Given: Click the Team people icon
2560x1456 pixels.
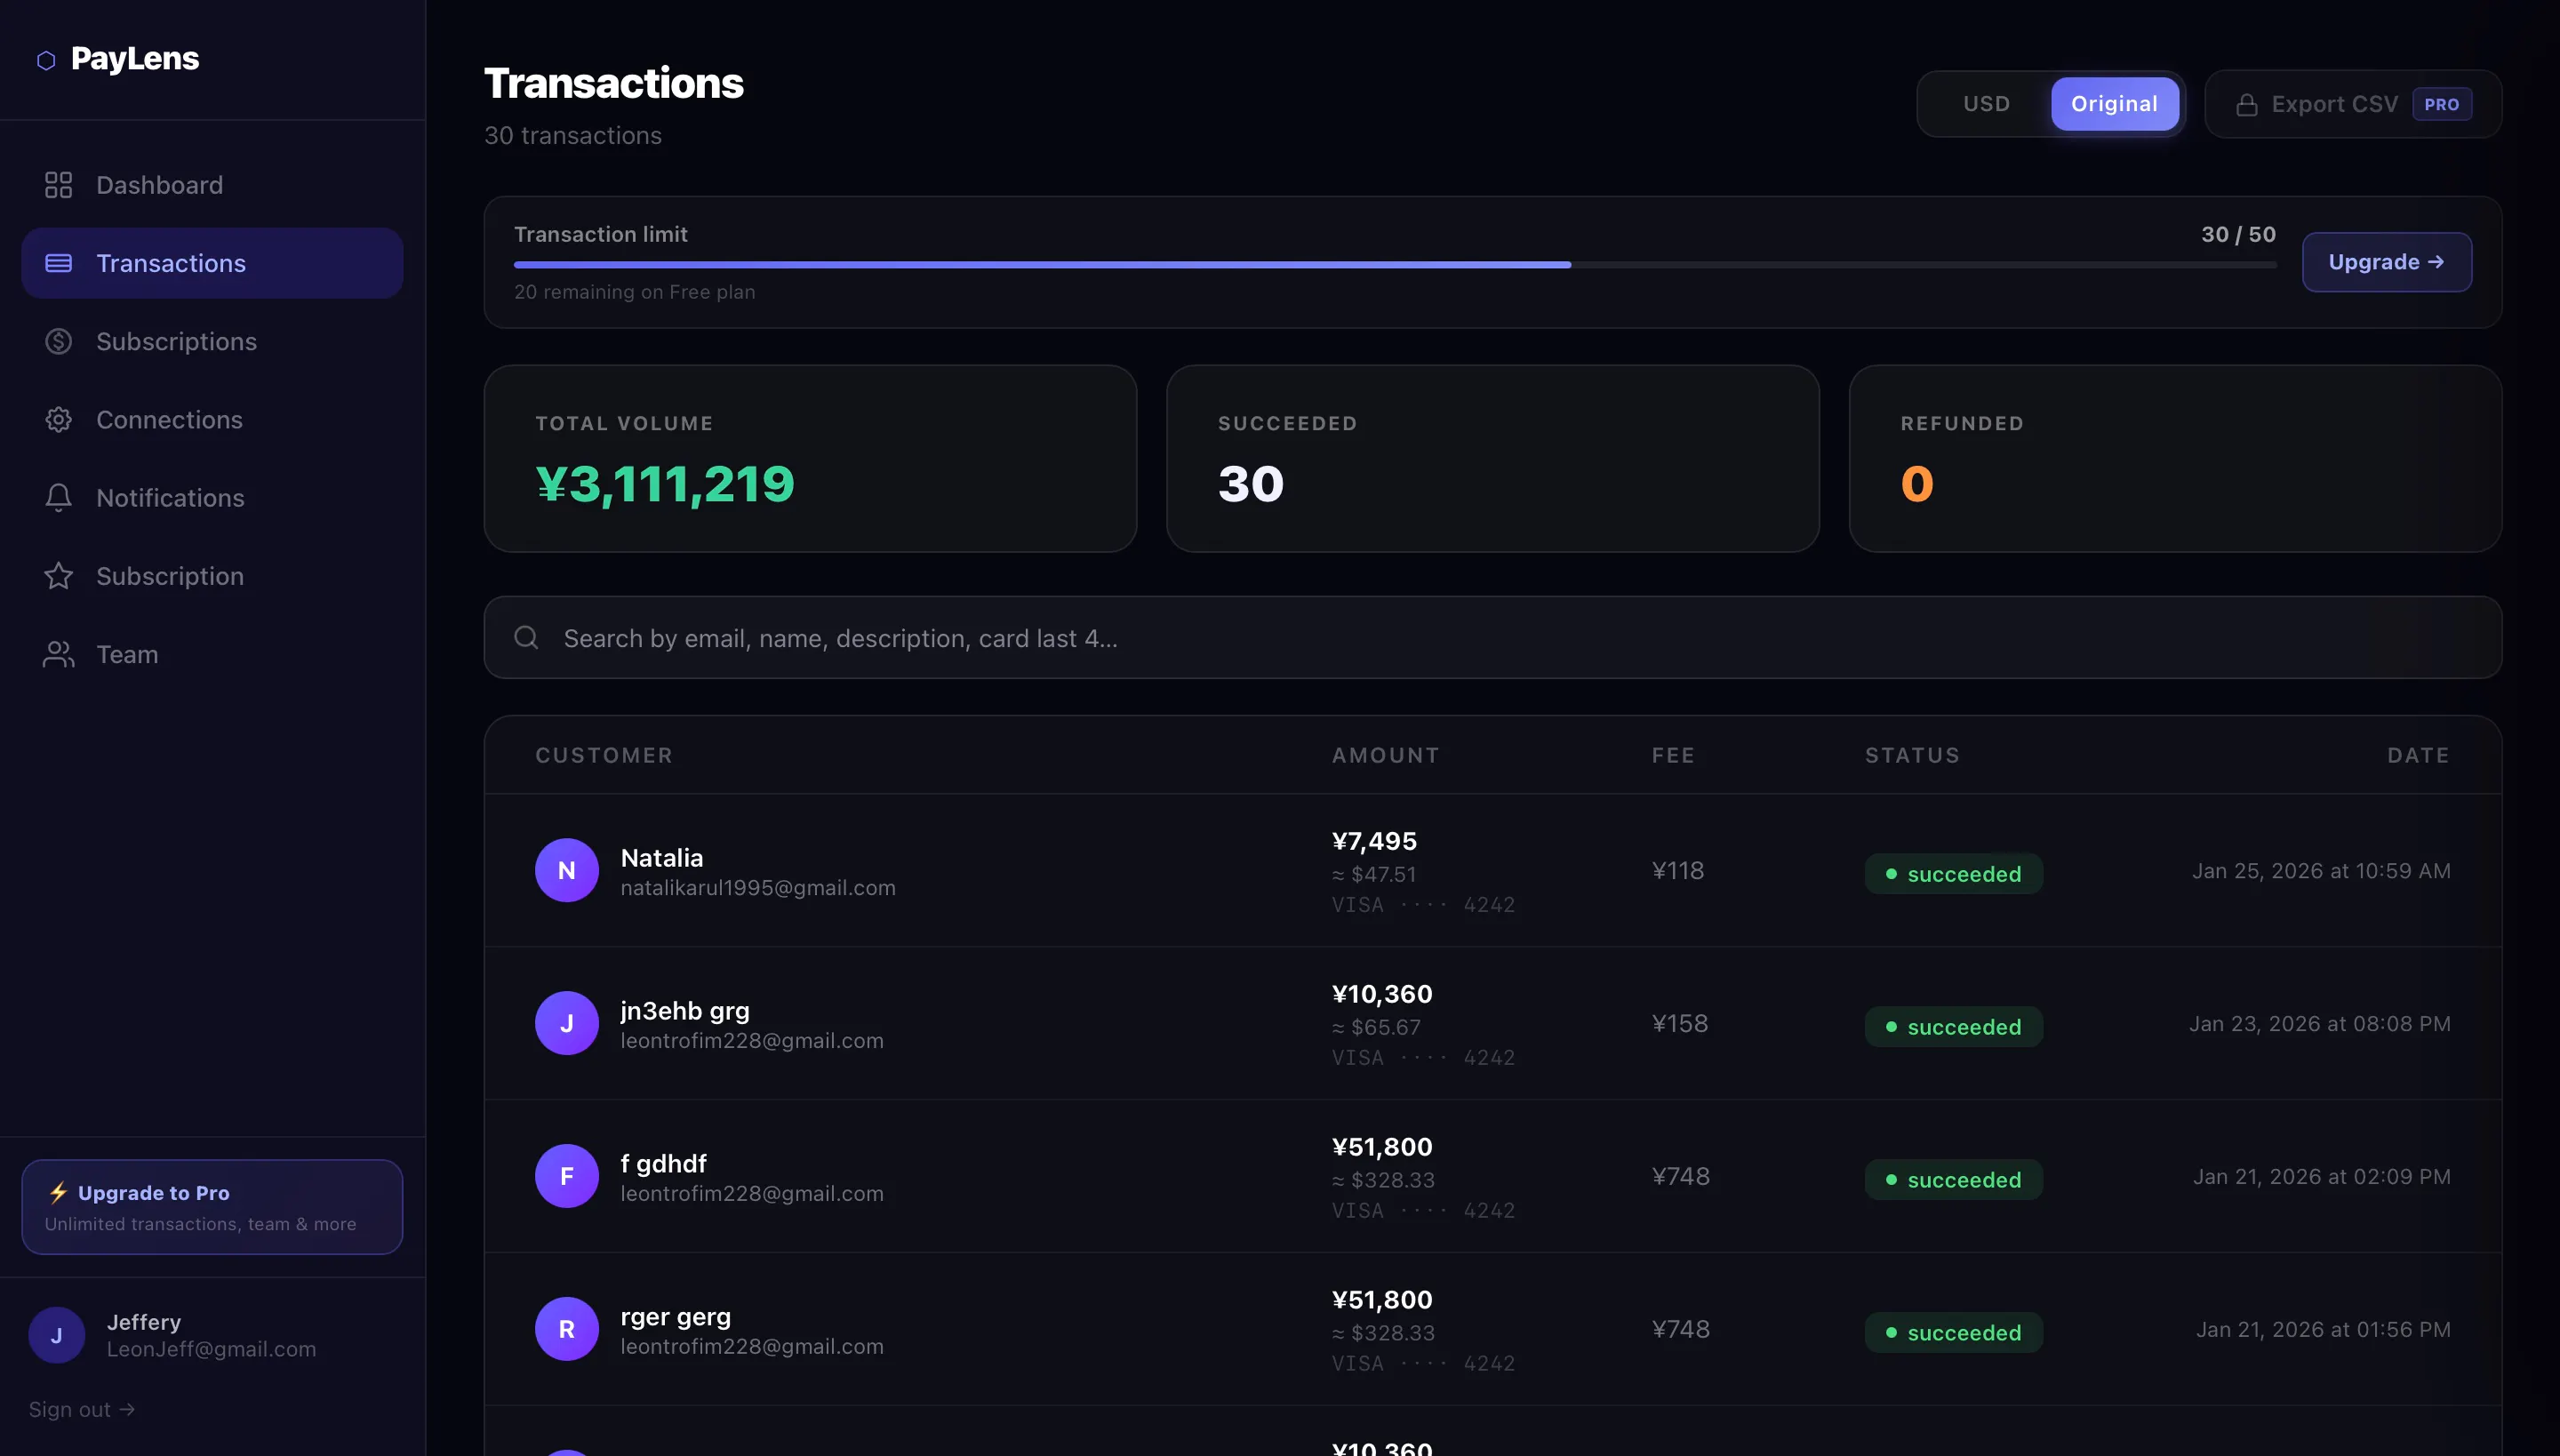Looking at the screenshot, I should (59, 654).
